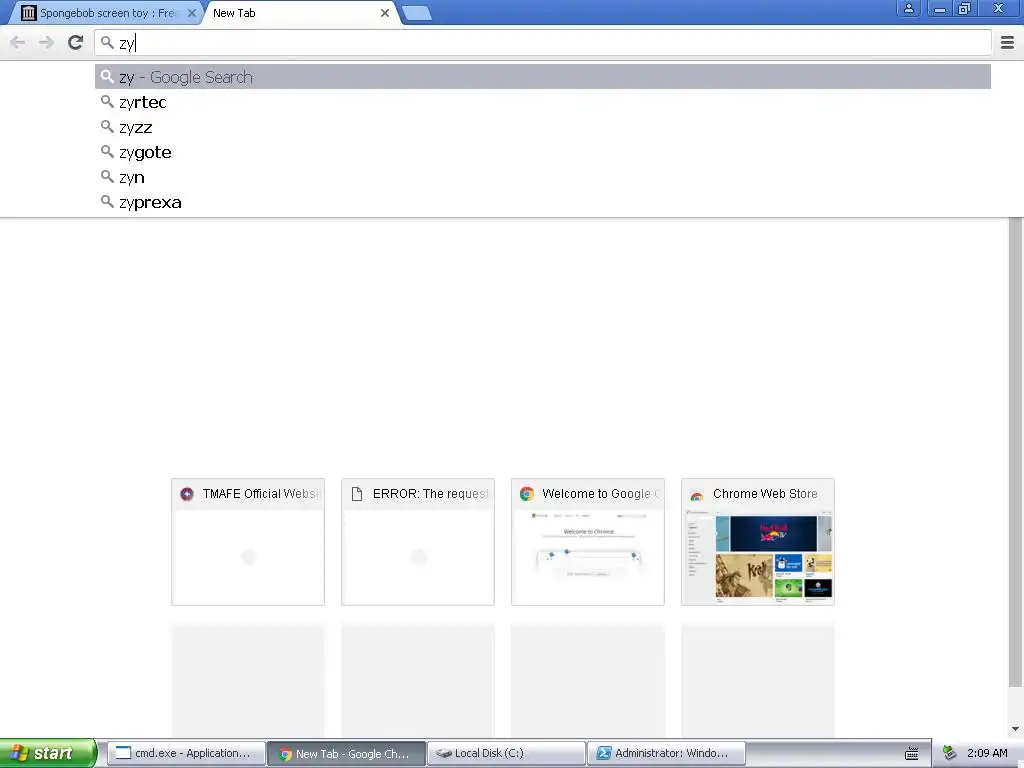Pick the zygote suggestion
The image size is (1024, 768).
(x=543, y=152)
